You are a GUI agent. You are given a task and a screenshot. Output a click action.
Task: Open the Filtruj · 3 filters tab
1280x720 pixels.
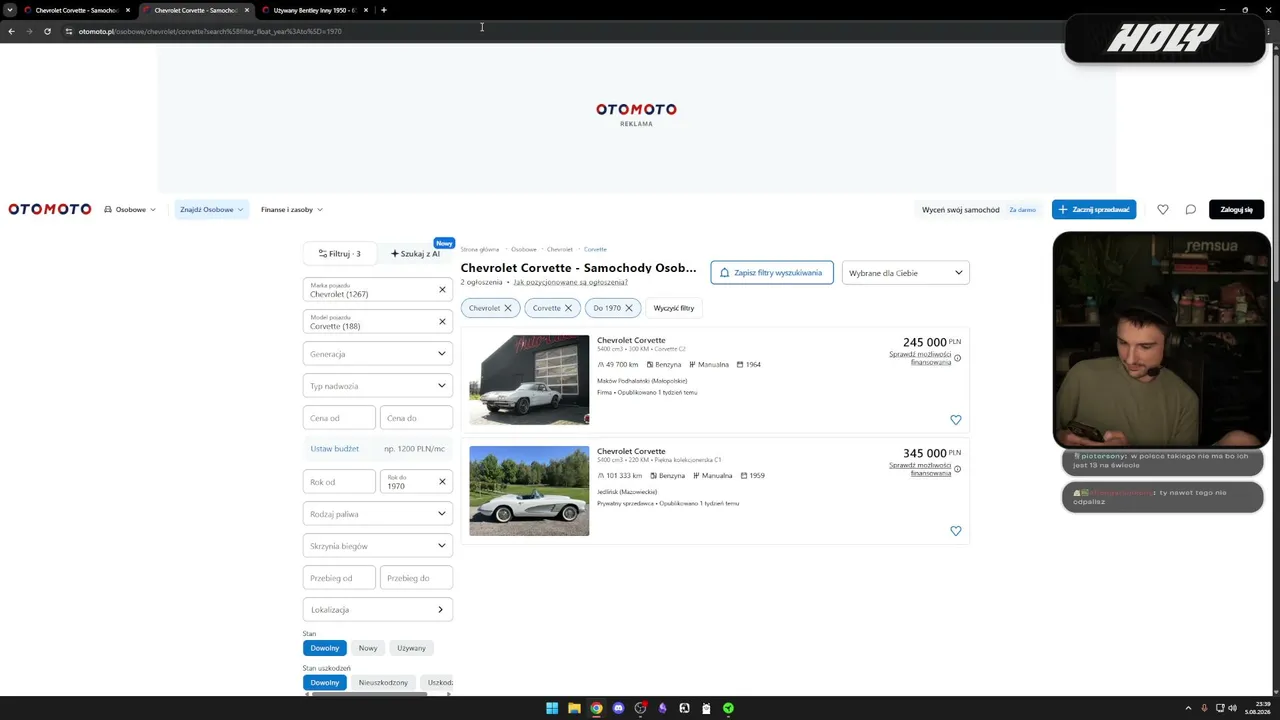click(340, 254)
